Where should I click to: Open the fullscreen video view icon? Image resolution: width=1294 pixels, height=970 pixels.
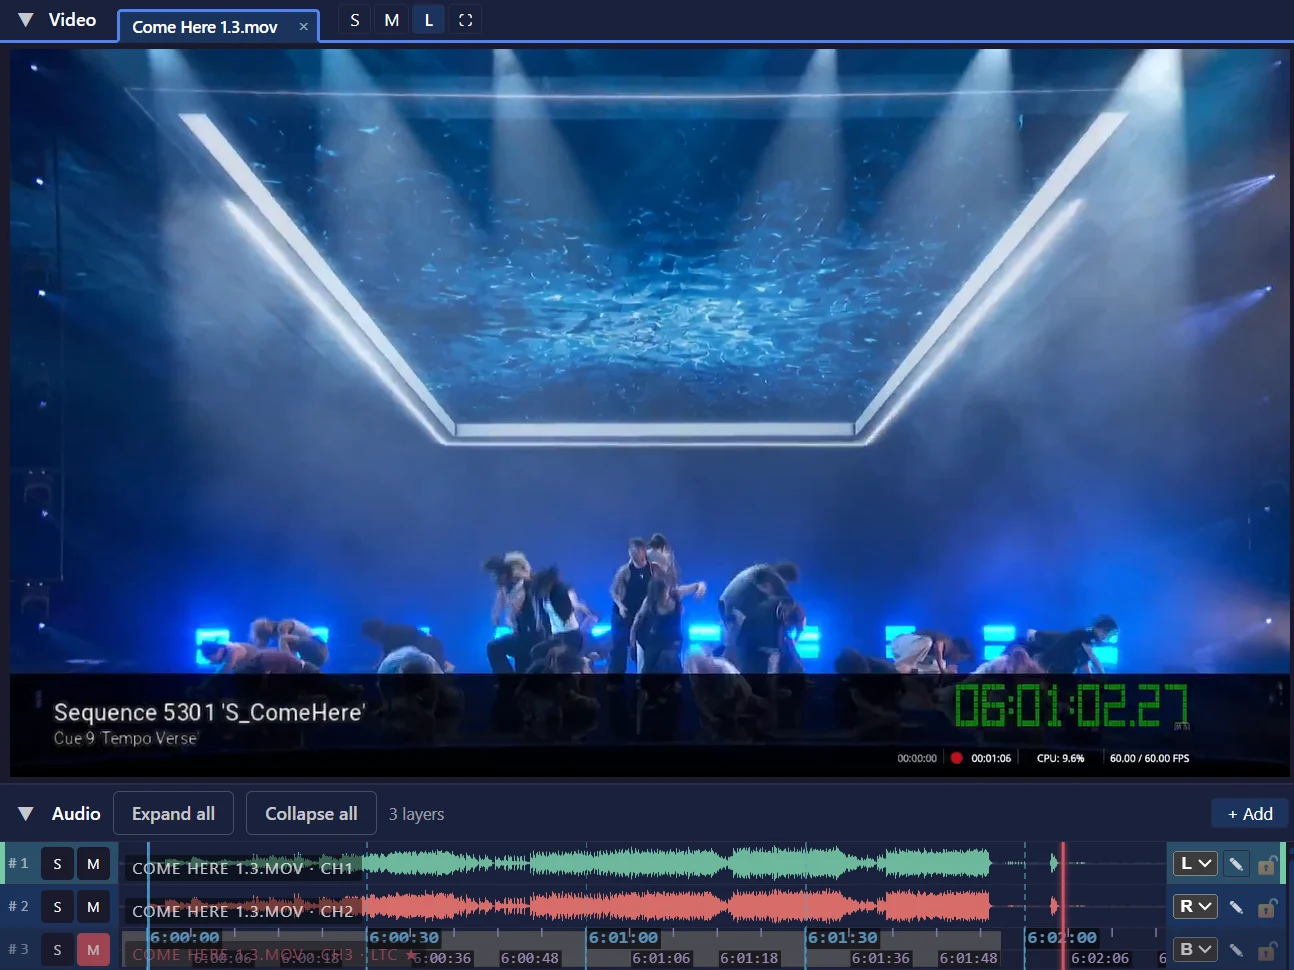466,20
